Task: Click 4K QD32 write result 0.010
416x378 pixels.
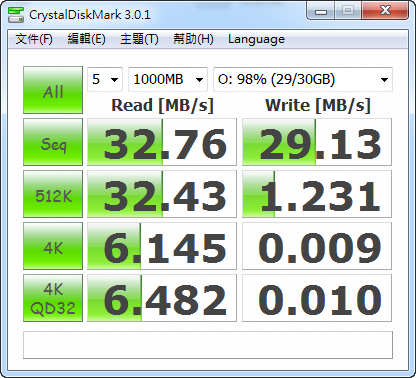Action: point(317,298)
